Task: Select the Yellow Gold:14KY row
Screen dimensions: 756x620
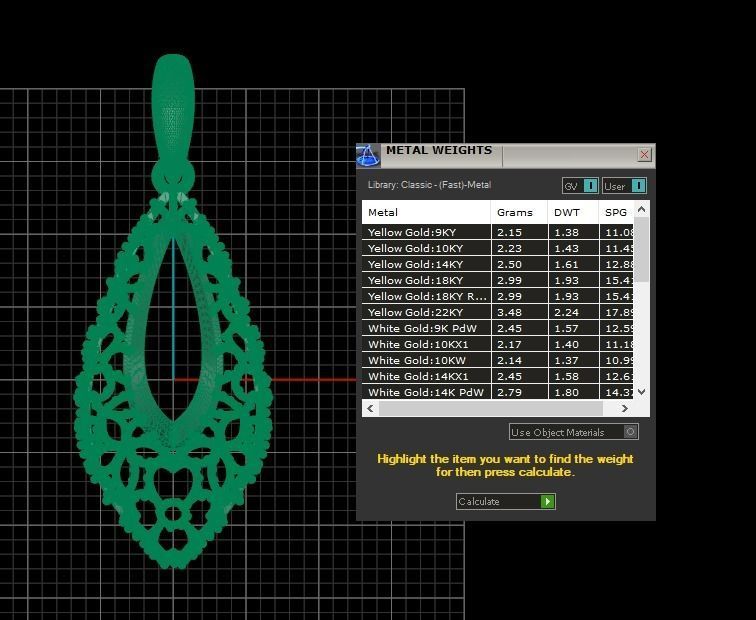Action: point(498,264)
